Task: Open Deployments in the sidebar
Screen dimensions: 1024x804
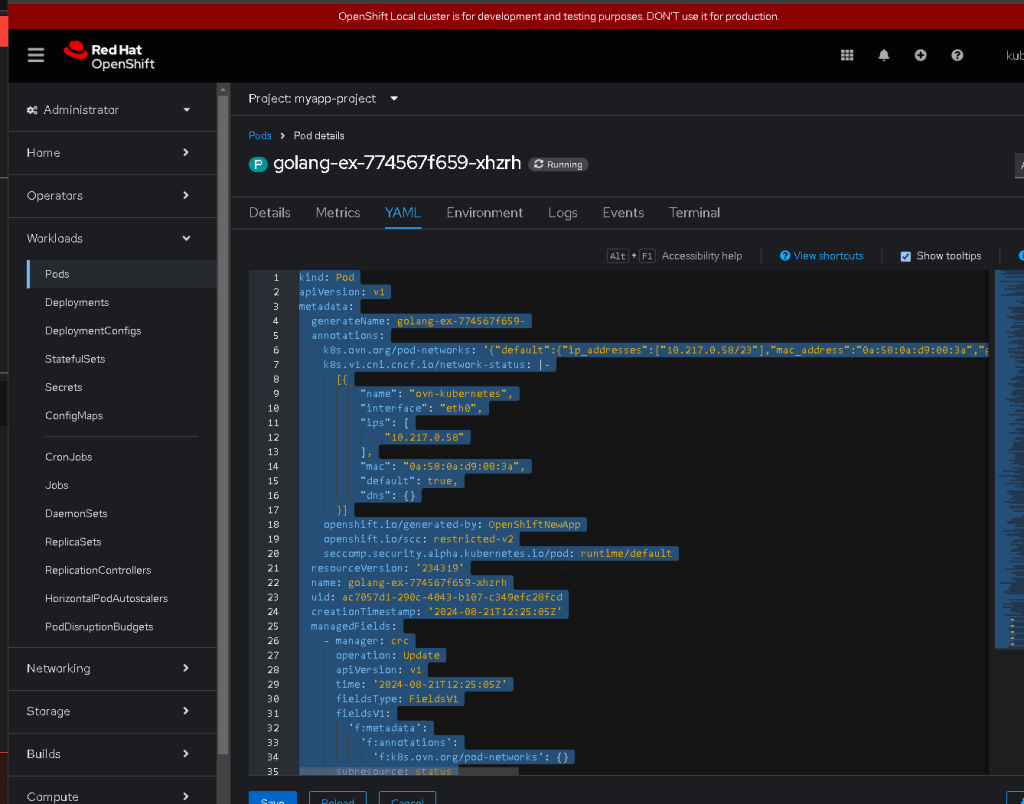Action: (x=77, y=302)
